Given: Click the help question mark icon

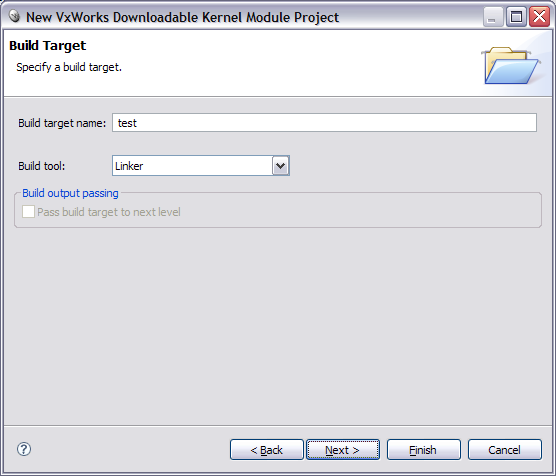Looking at the screenshot, I should [24, 449].
